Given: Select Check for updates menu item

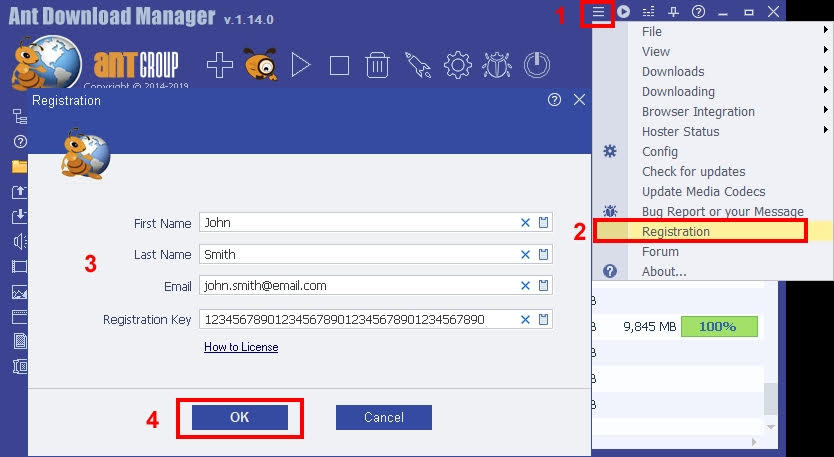Looking at the screenshot, I should click(x=712, y=171).
